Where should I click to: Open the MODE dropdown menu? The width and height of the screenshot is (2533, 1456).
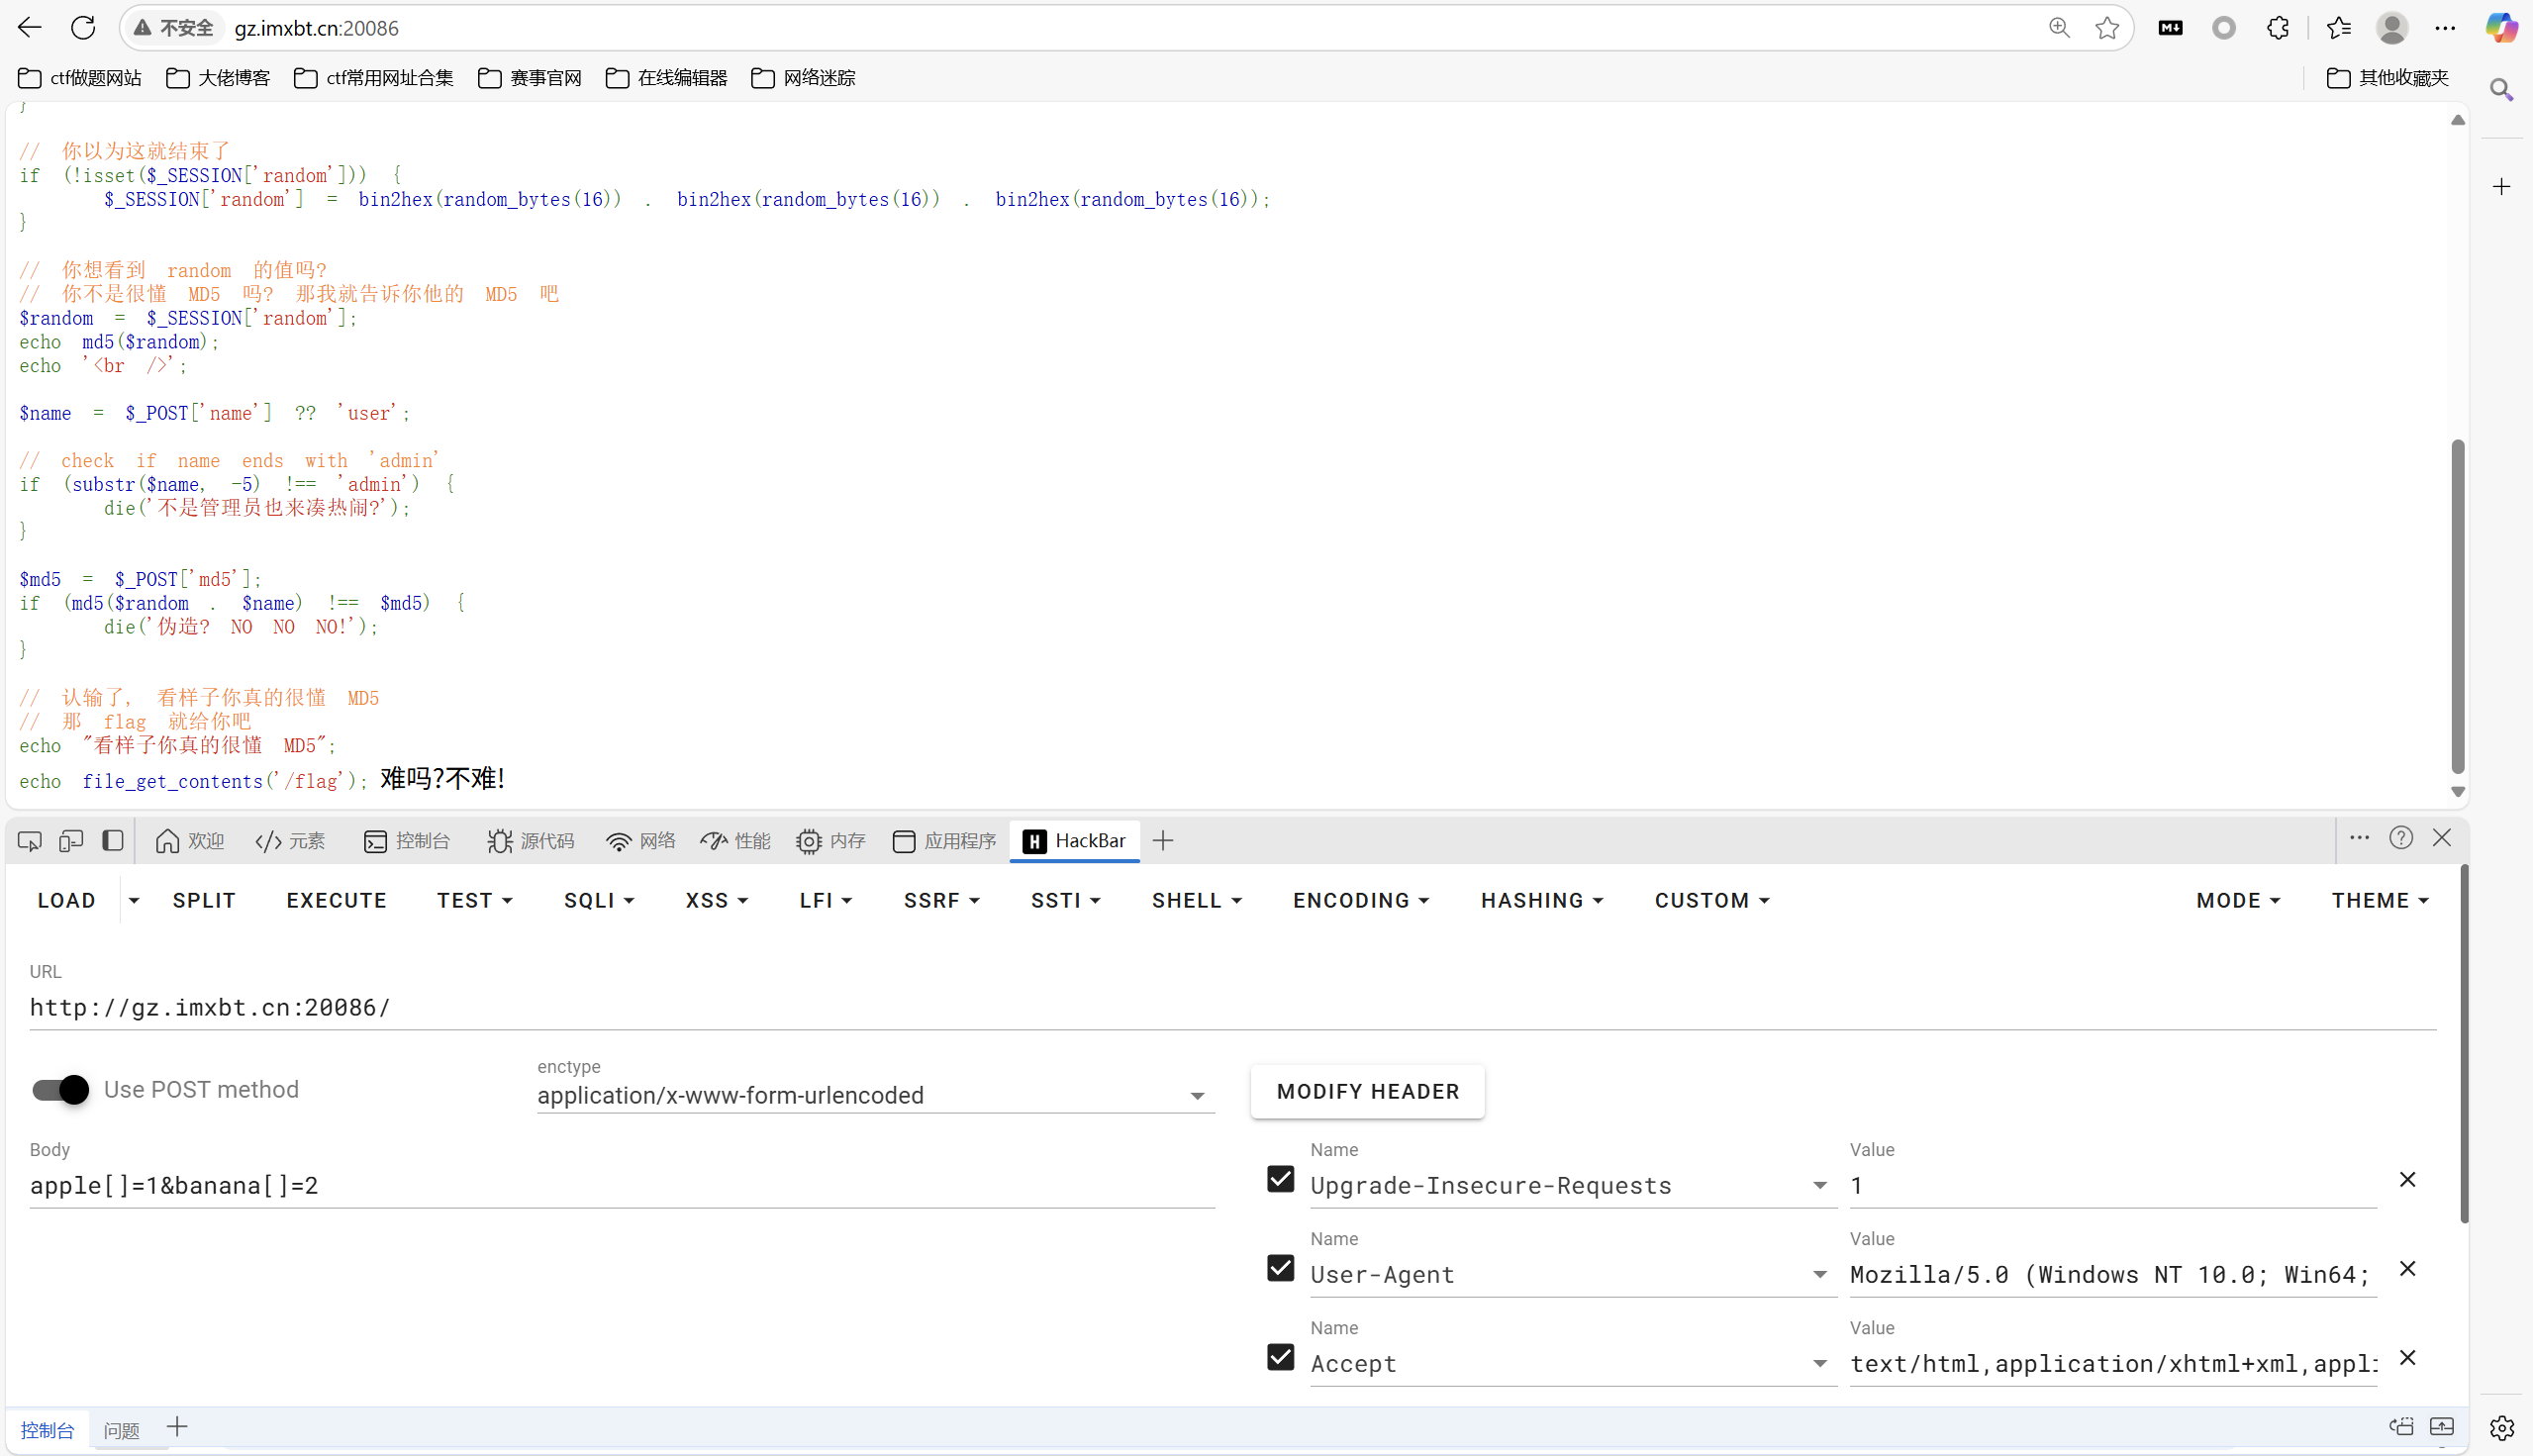pos(2237,901)
